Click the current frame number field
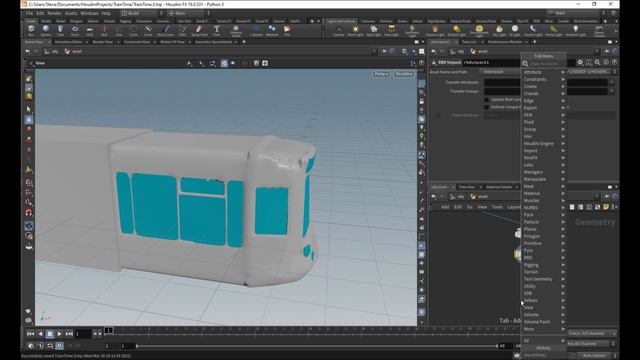The height and width of the screenshot is (360, 640). [x=83, y=334]
